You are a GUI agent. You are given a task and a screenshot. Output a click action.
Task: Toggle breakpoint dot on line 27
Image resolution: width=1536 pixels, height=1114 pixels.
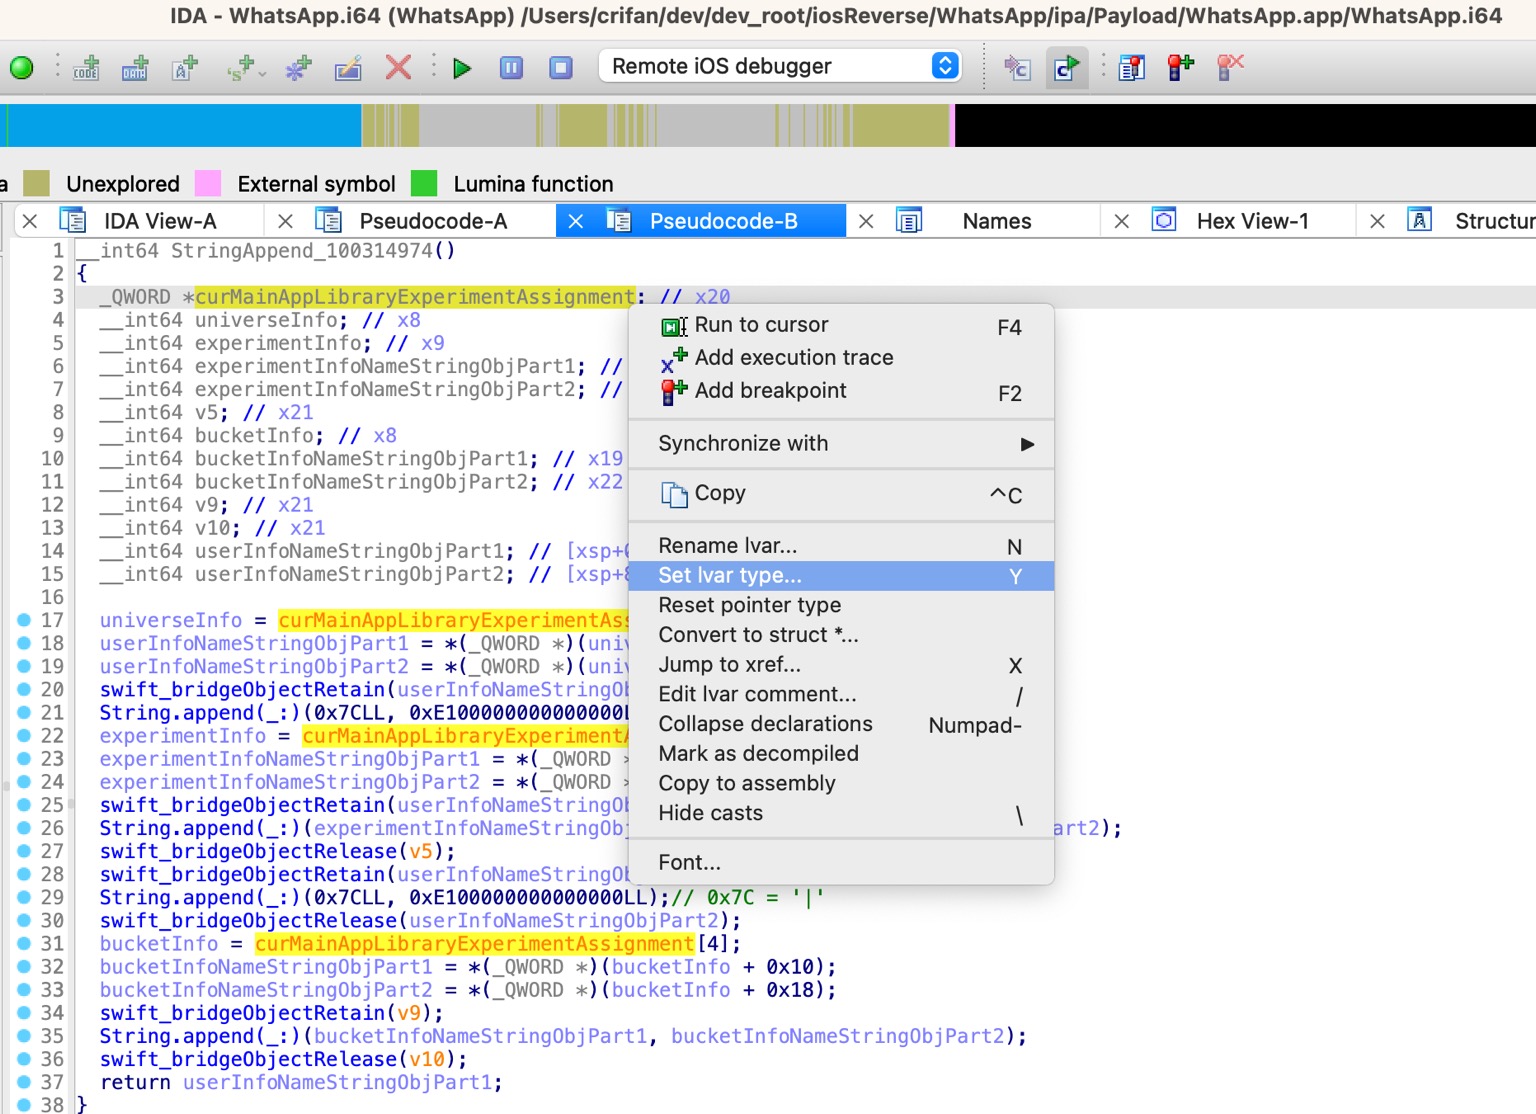pos(24,851)
